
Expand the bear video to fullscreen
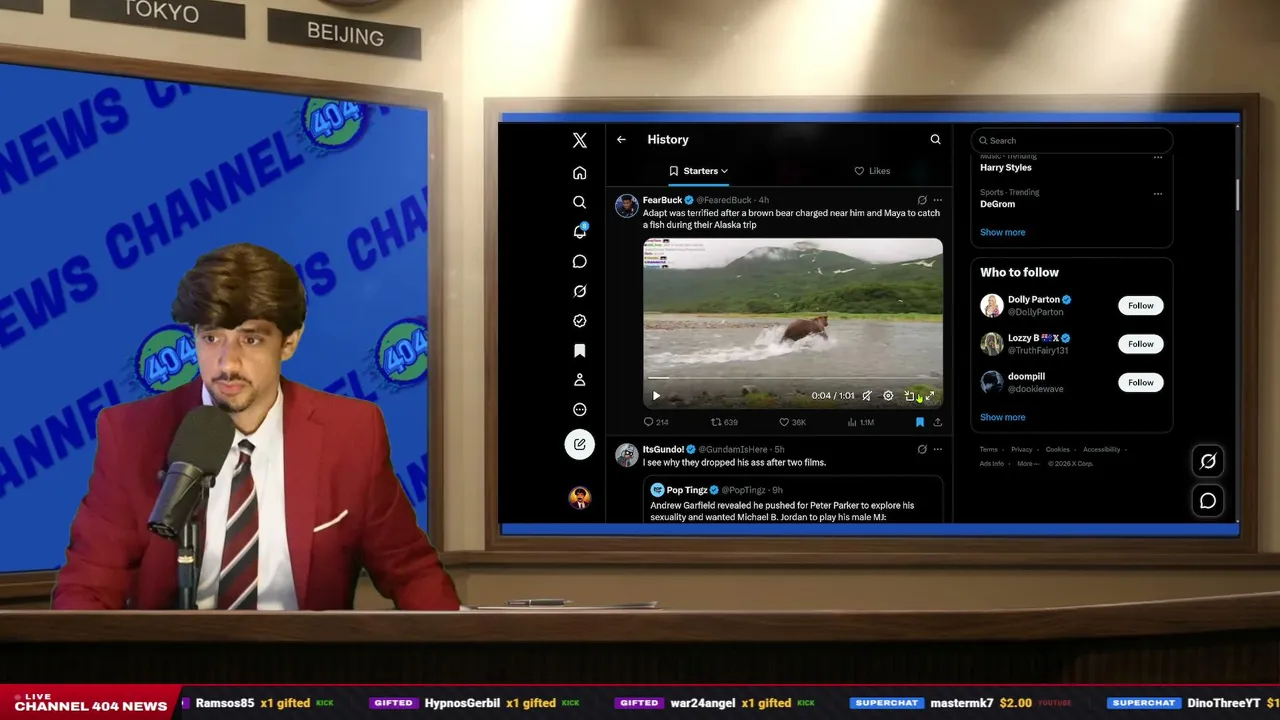point(930,396)
